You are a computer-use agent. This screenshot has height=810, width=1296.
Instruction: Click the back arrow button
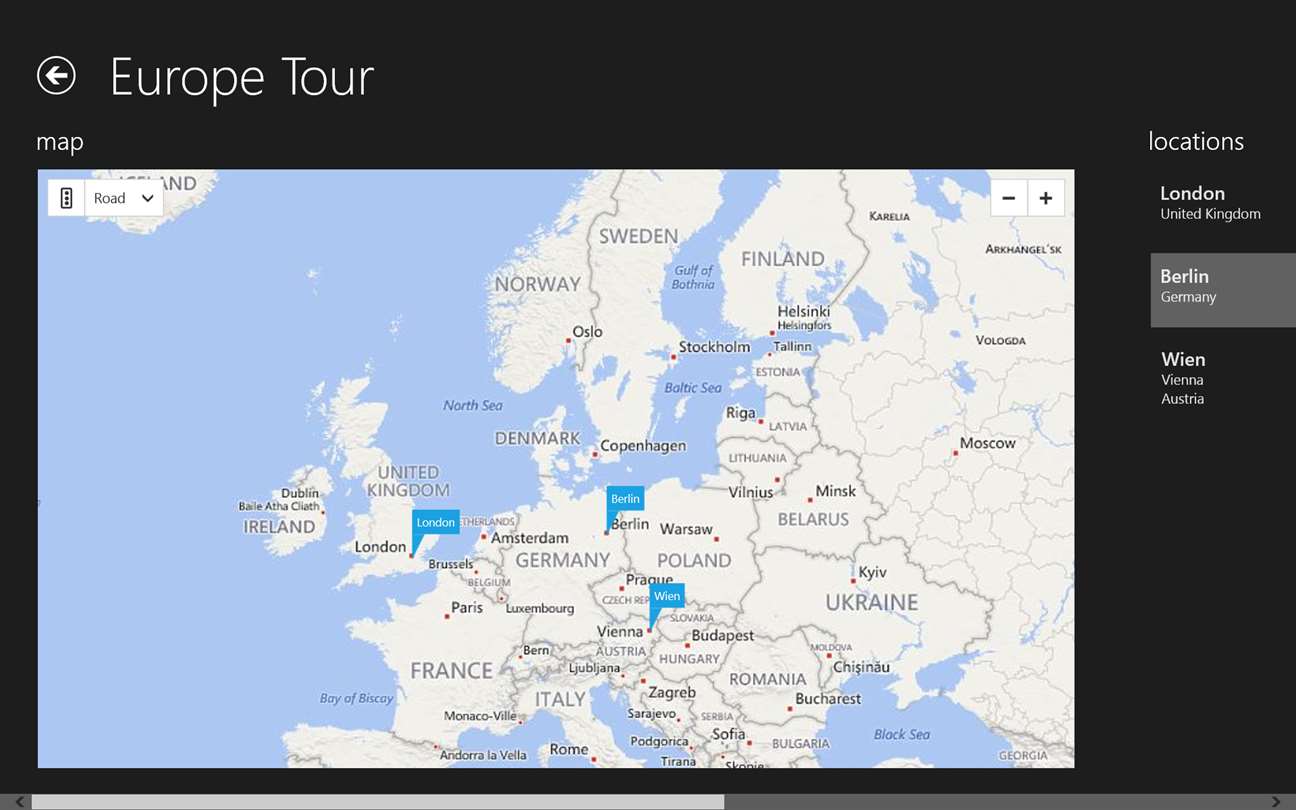(56, 75)
